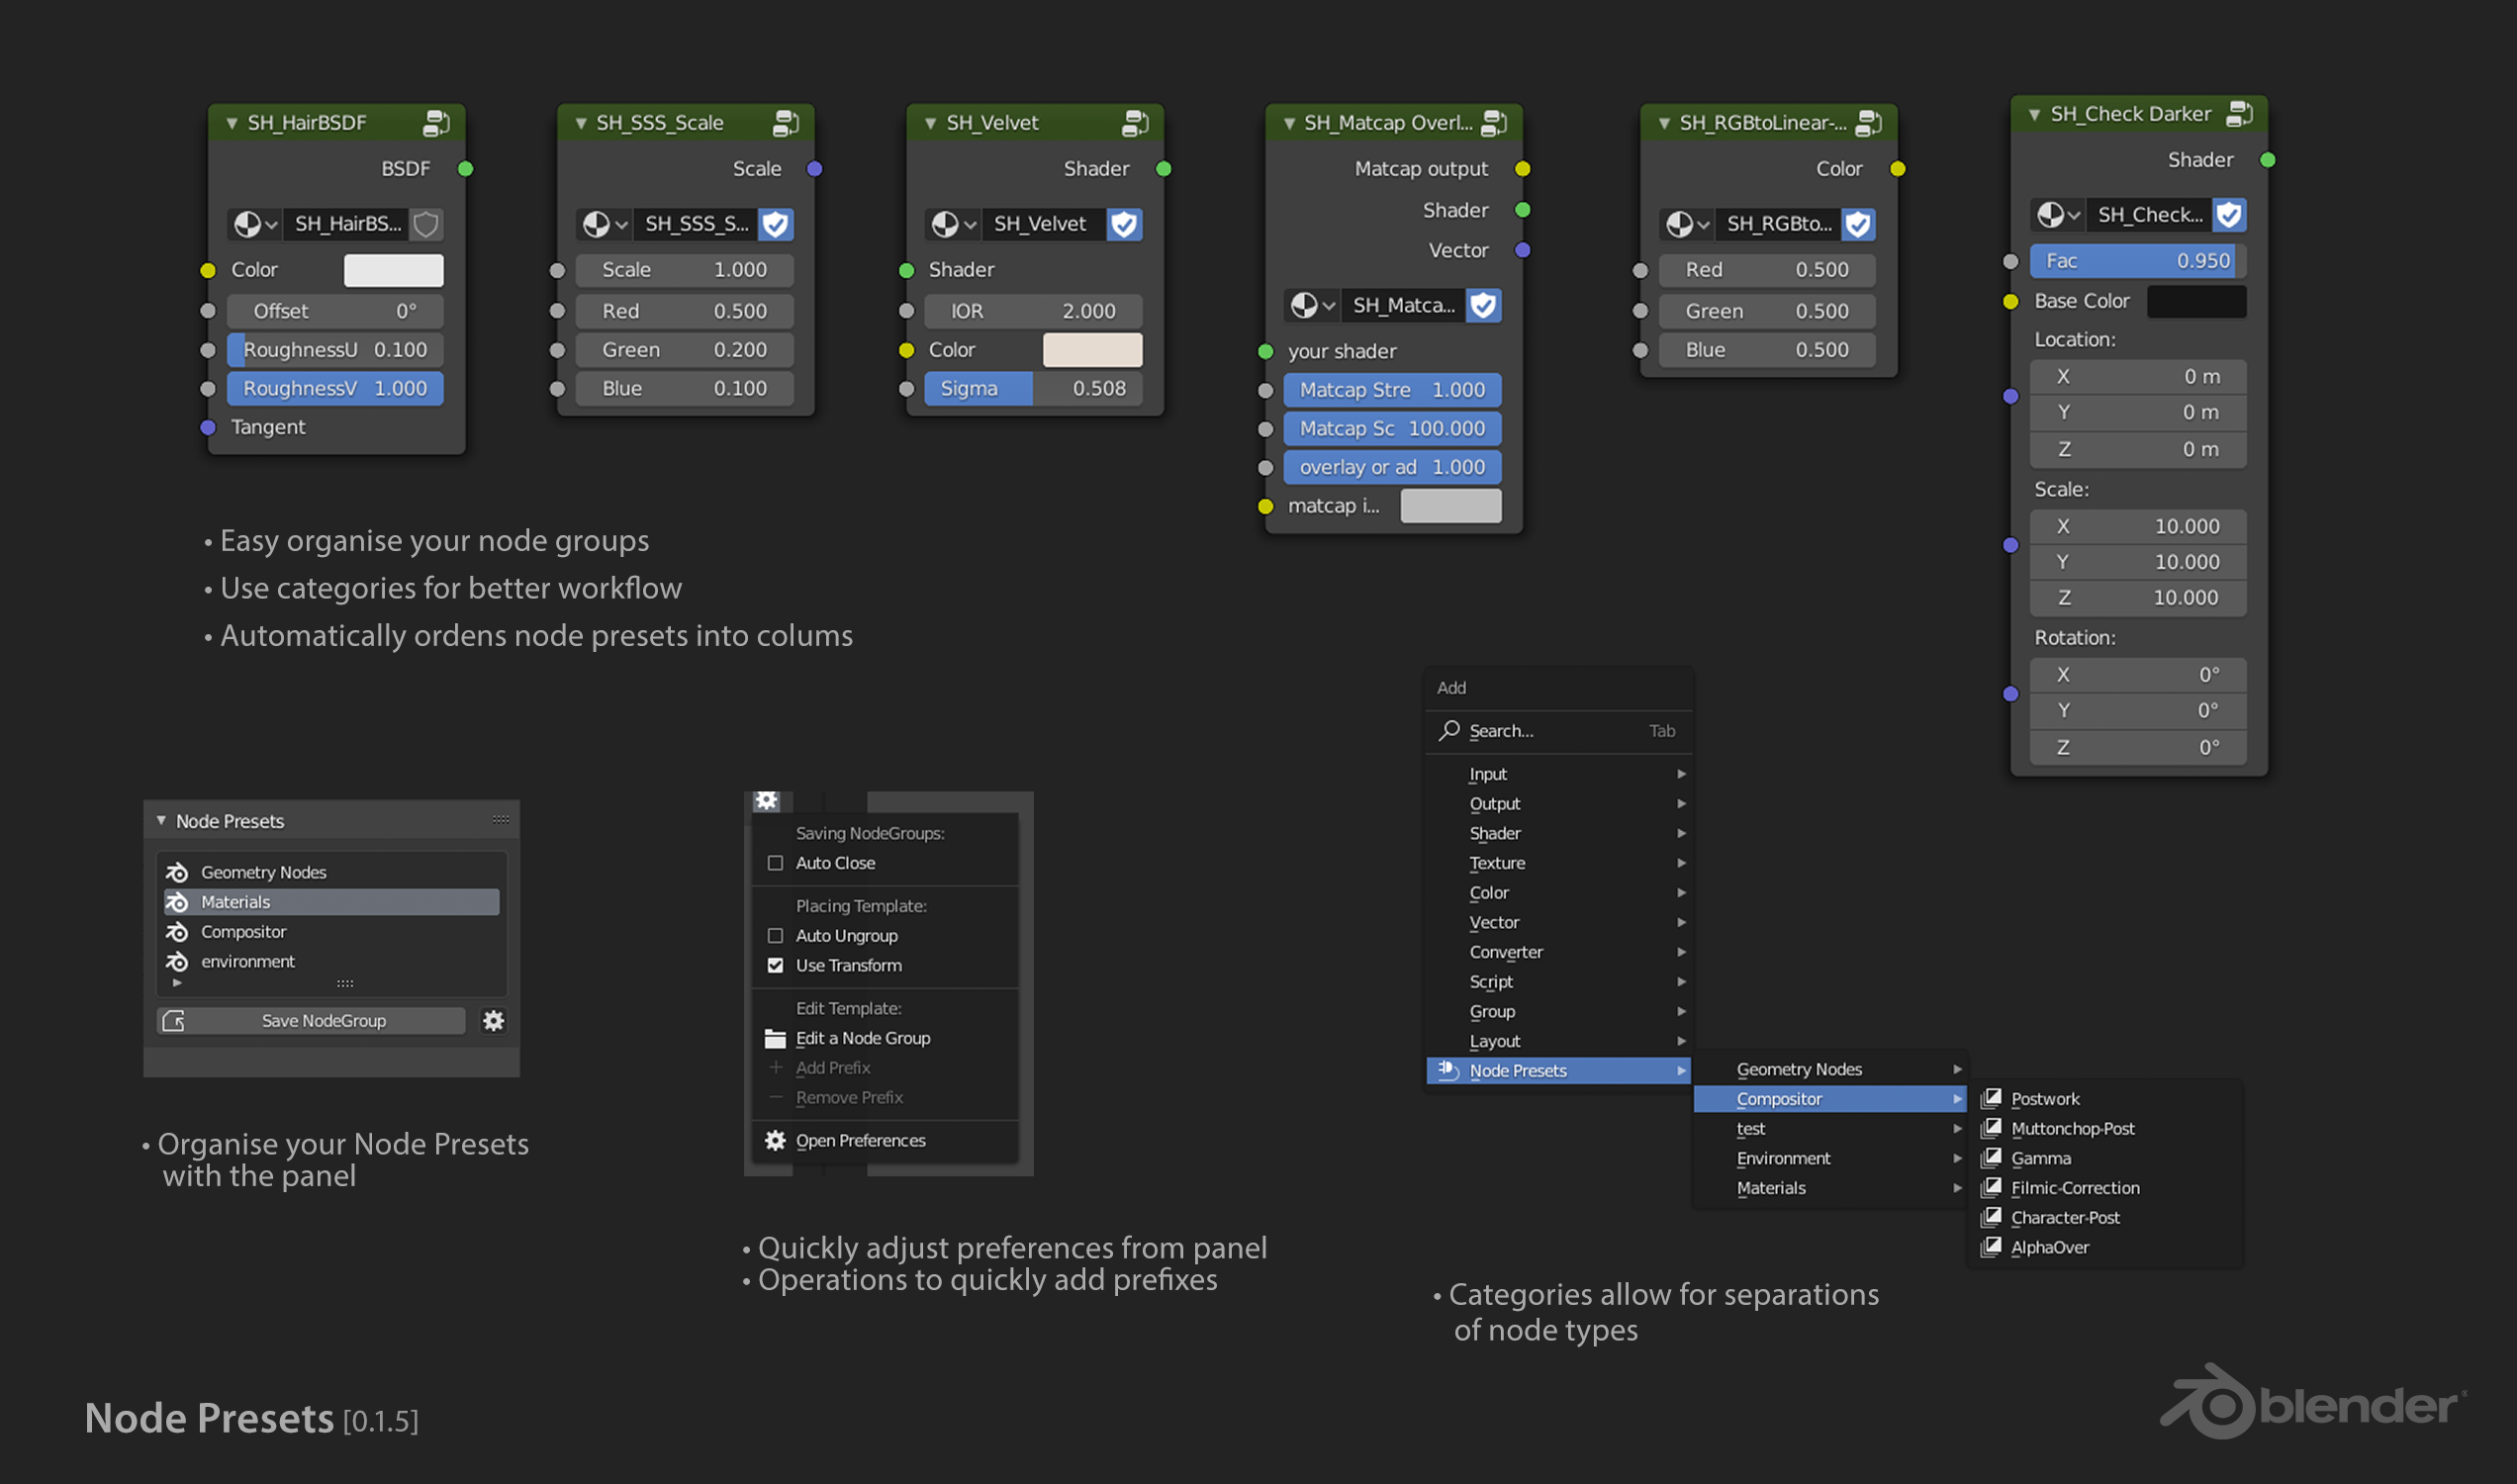This screenshot has width=2517, height=1484.
Task: Enable the Auto Ungroup checkbox
Action: tap(775, 936)
